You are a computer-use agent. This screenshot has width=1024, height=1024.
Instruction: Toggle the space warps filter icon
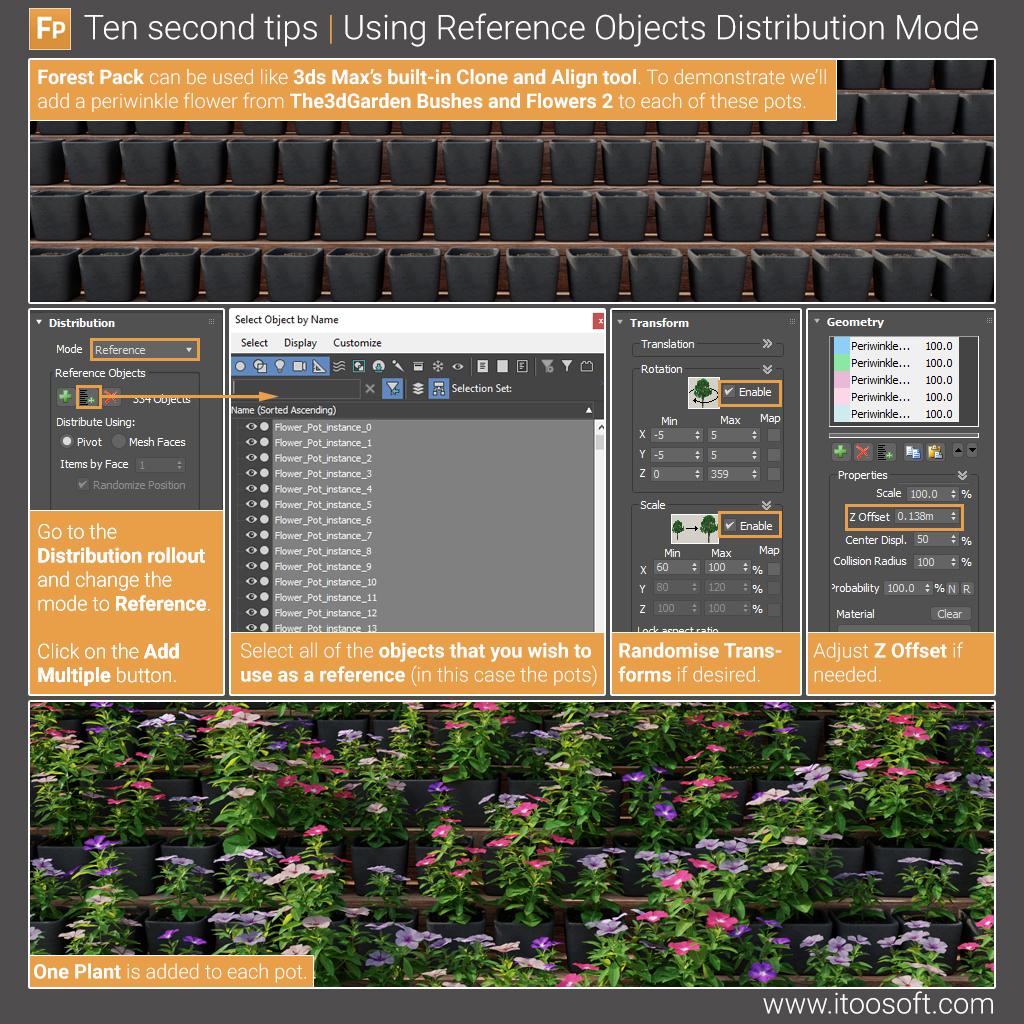[x=339, y=366]
